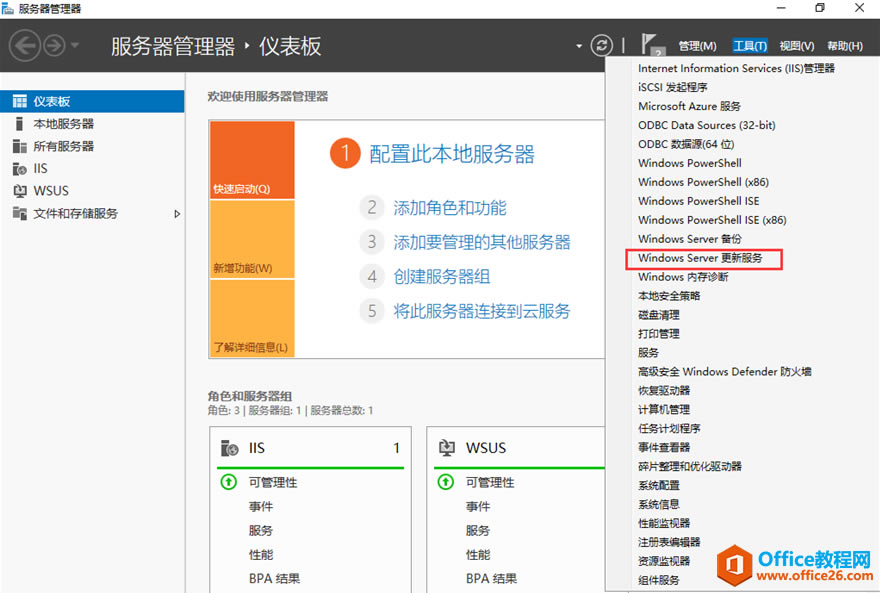Open 计算机管理 menu entry

[664, 410]
